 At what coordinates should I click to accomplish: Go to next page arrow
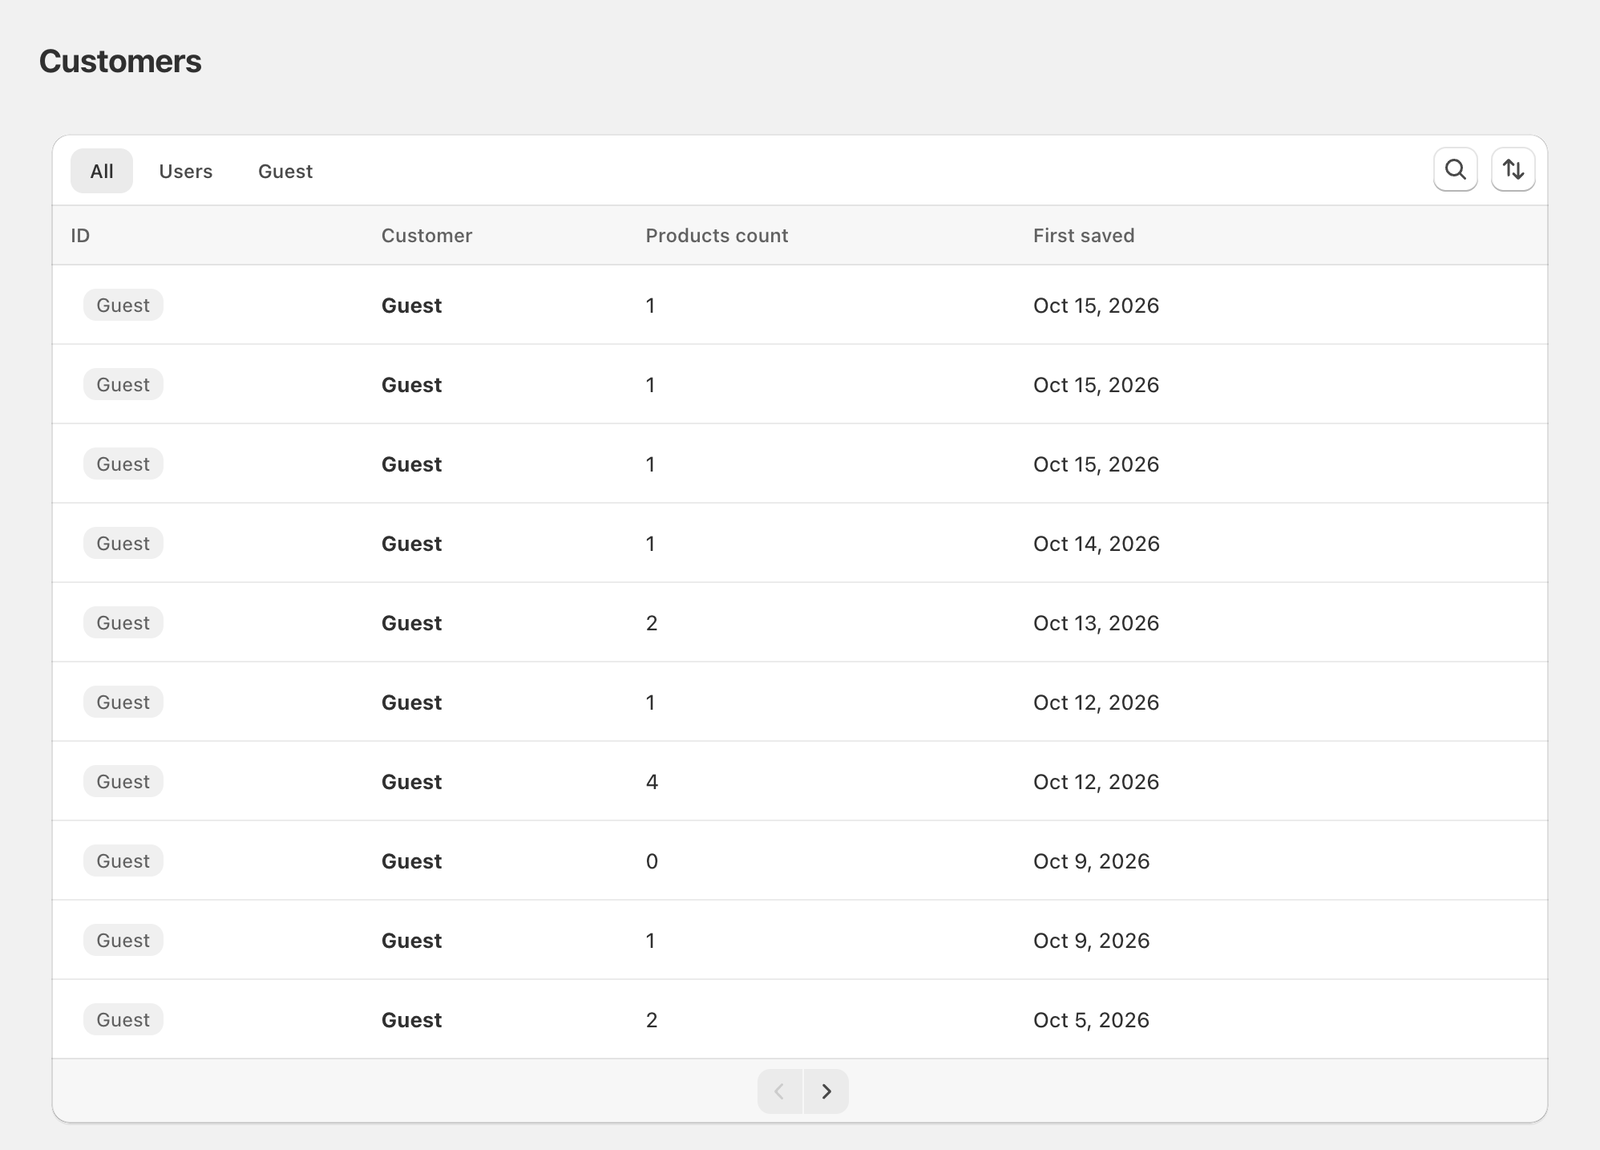pos(826,1091)
